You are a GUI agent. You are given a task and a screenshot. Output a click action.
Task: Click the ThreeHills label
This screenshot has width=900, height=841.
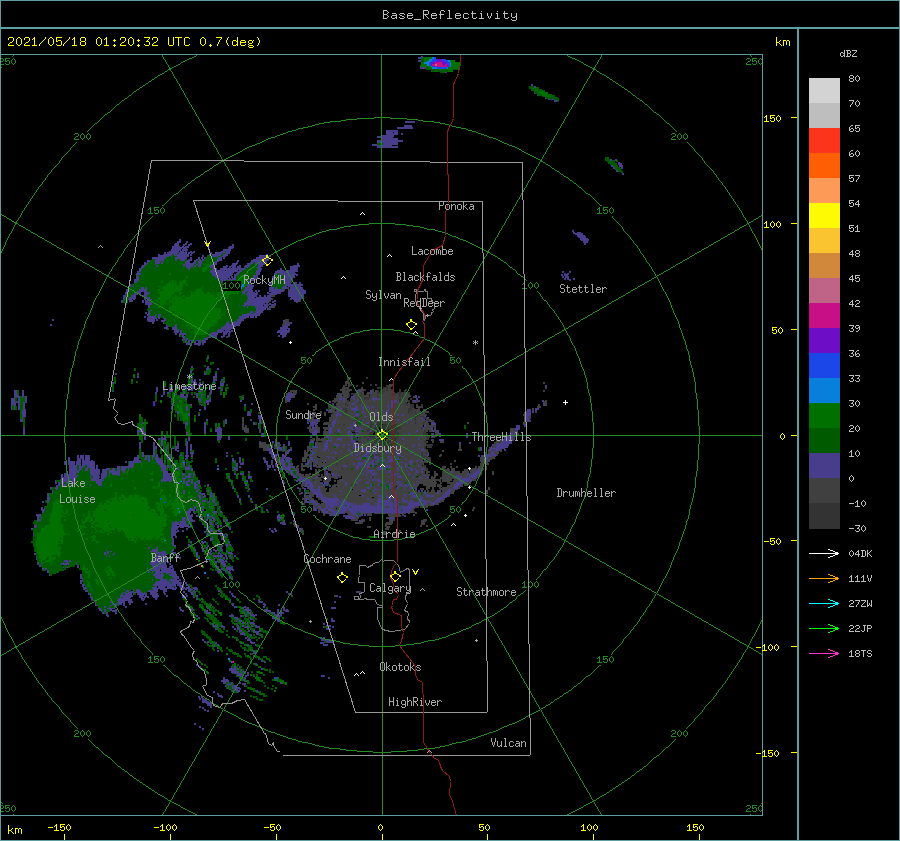(x=502, y=437)
